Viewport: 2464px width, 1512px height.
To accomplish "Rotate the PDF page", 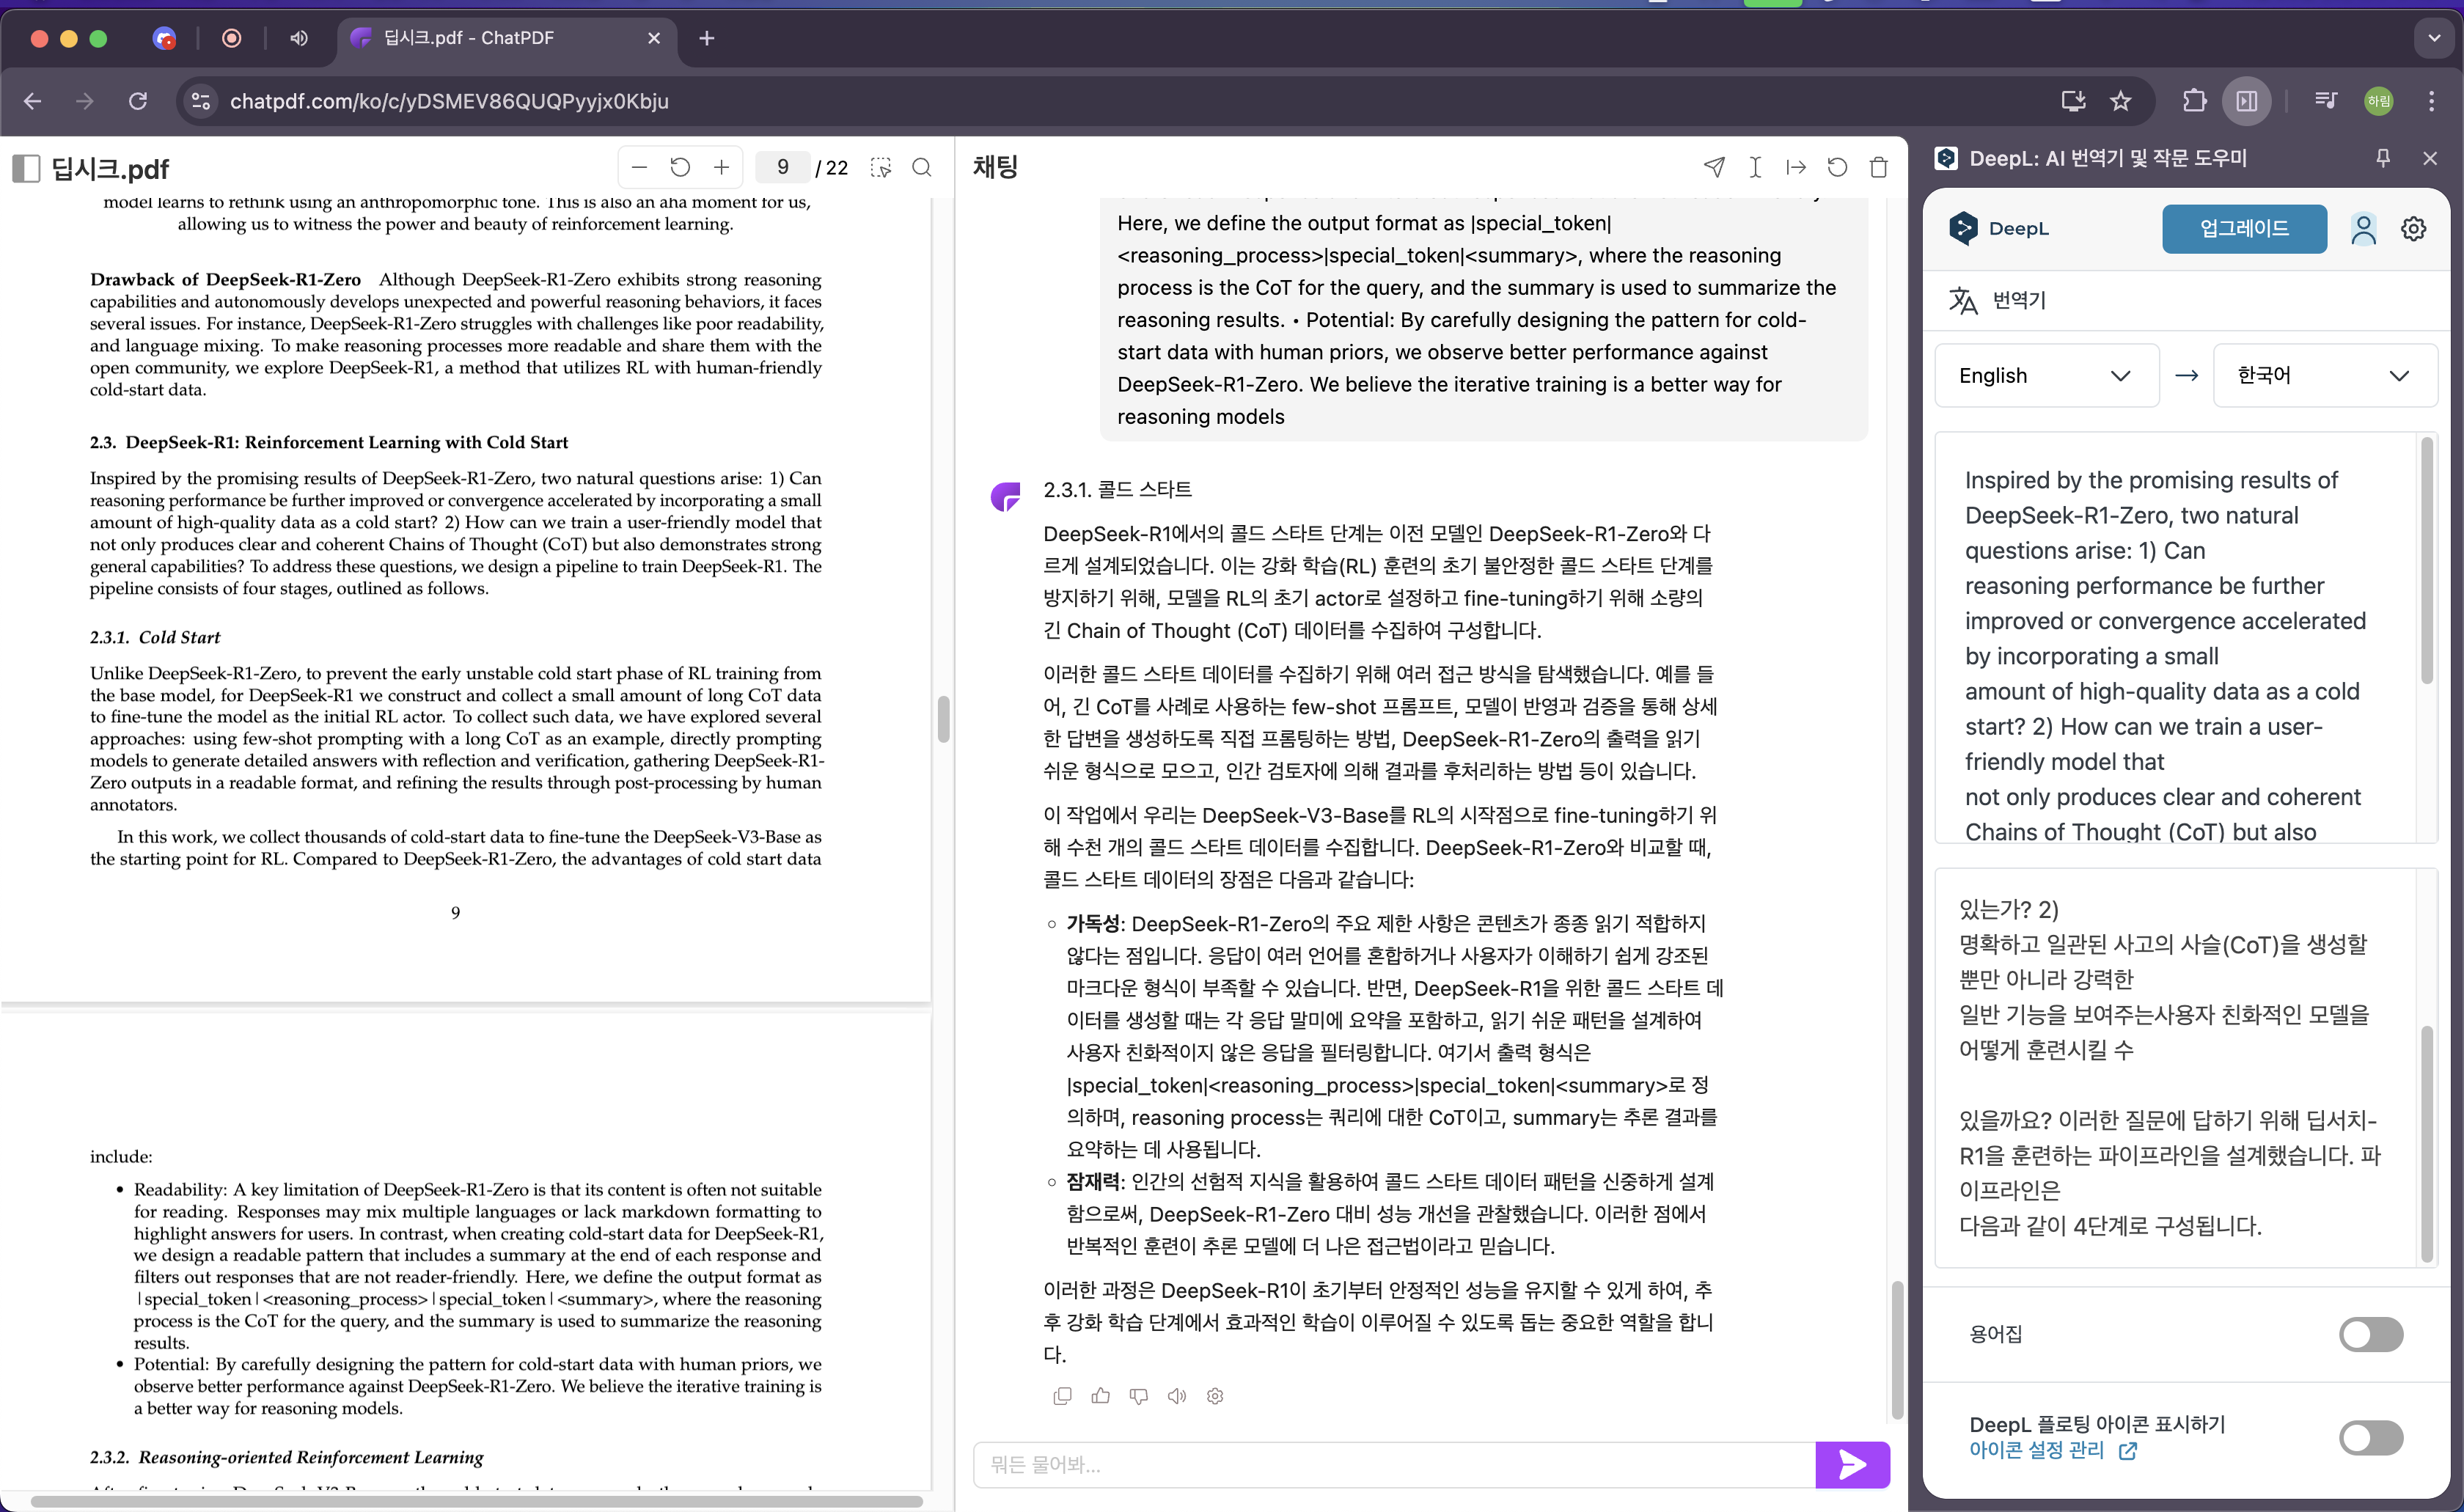I will [x=680, y=167].
